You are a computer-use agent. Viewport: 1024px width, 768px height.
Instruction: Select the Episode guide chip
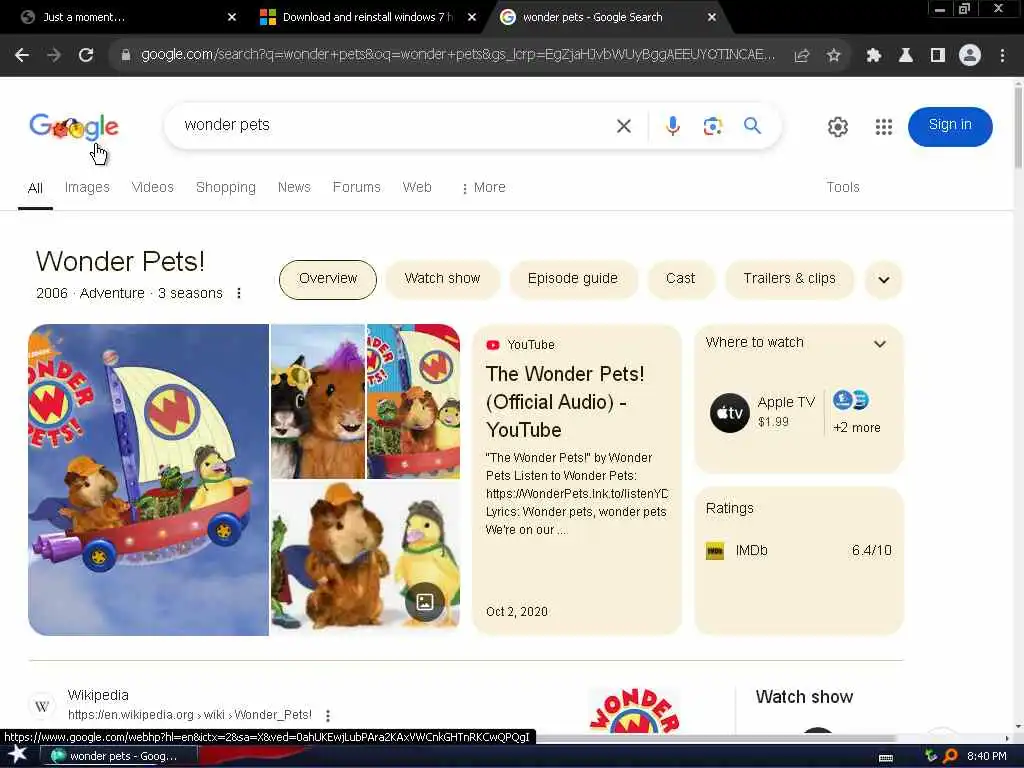coord(573,280)
